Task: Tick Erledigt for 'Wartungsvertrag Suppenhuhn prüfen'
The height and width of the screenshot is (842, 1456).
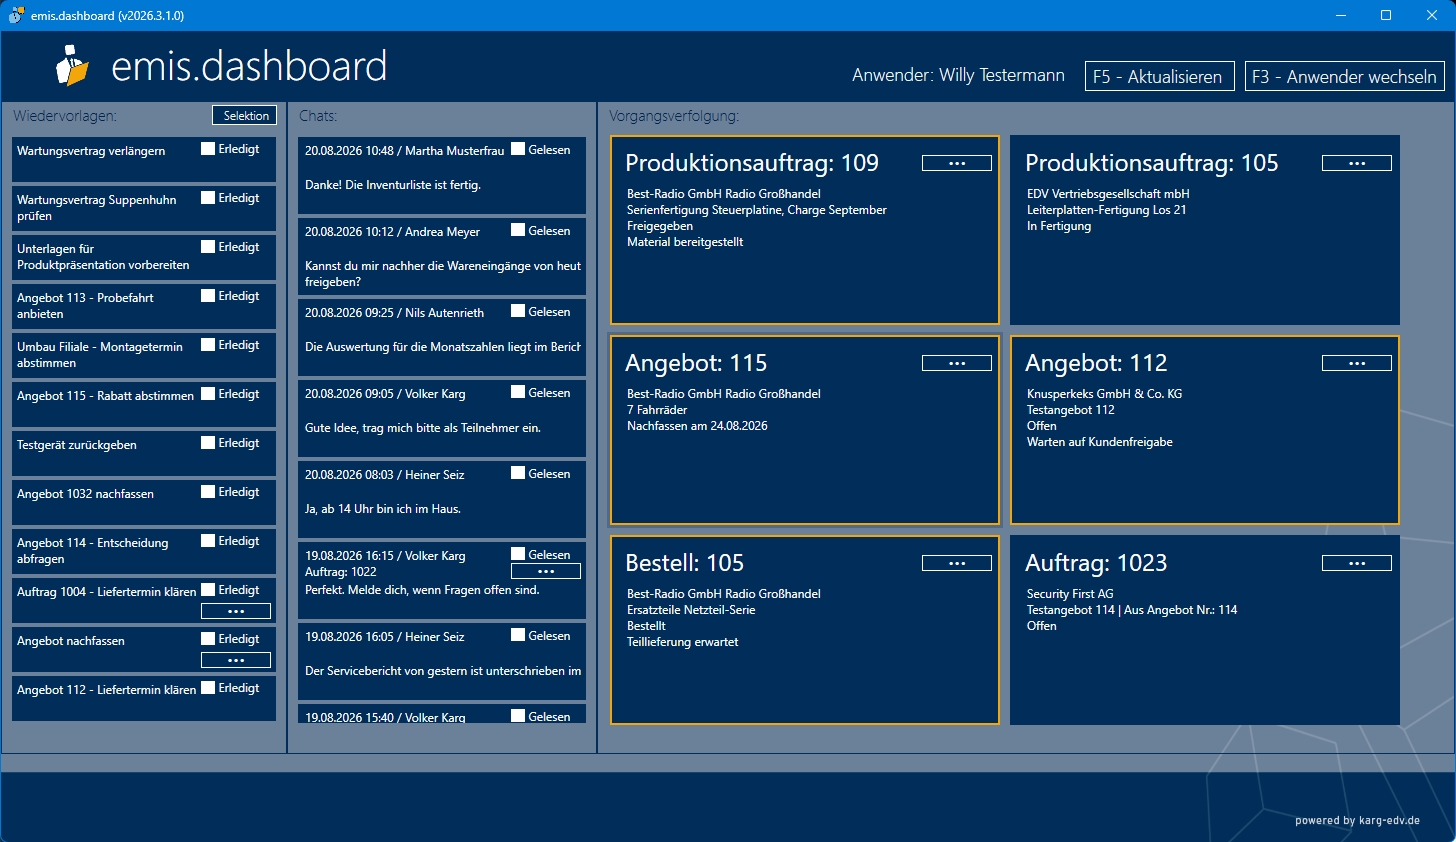Action: [208, 198]
